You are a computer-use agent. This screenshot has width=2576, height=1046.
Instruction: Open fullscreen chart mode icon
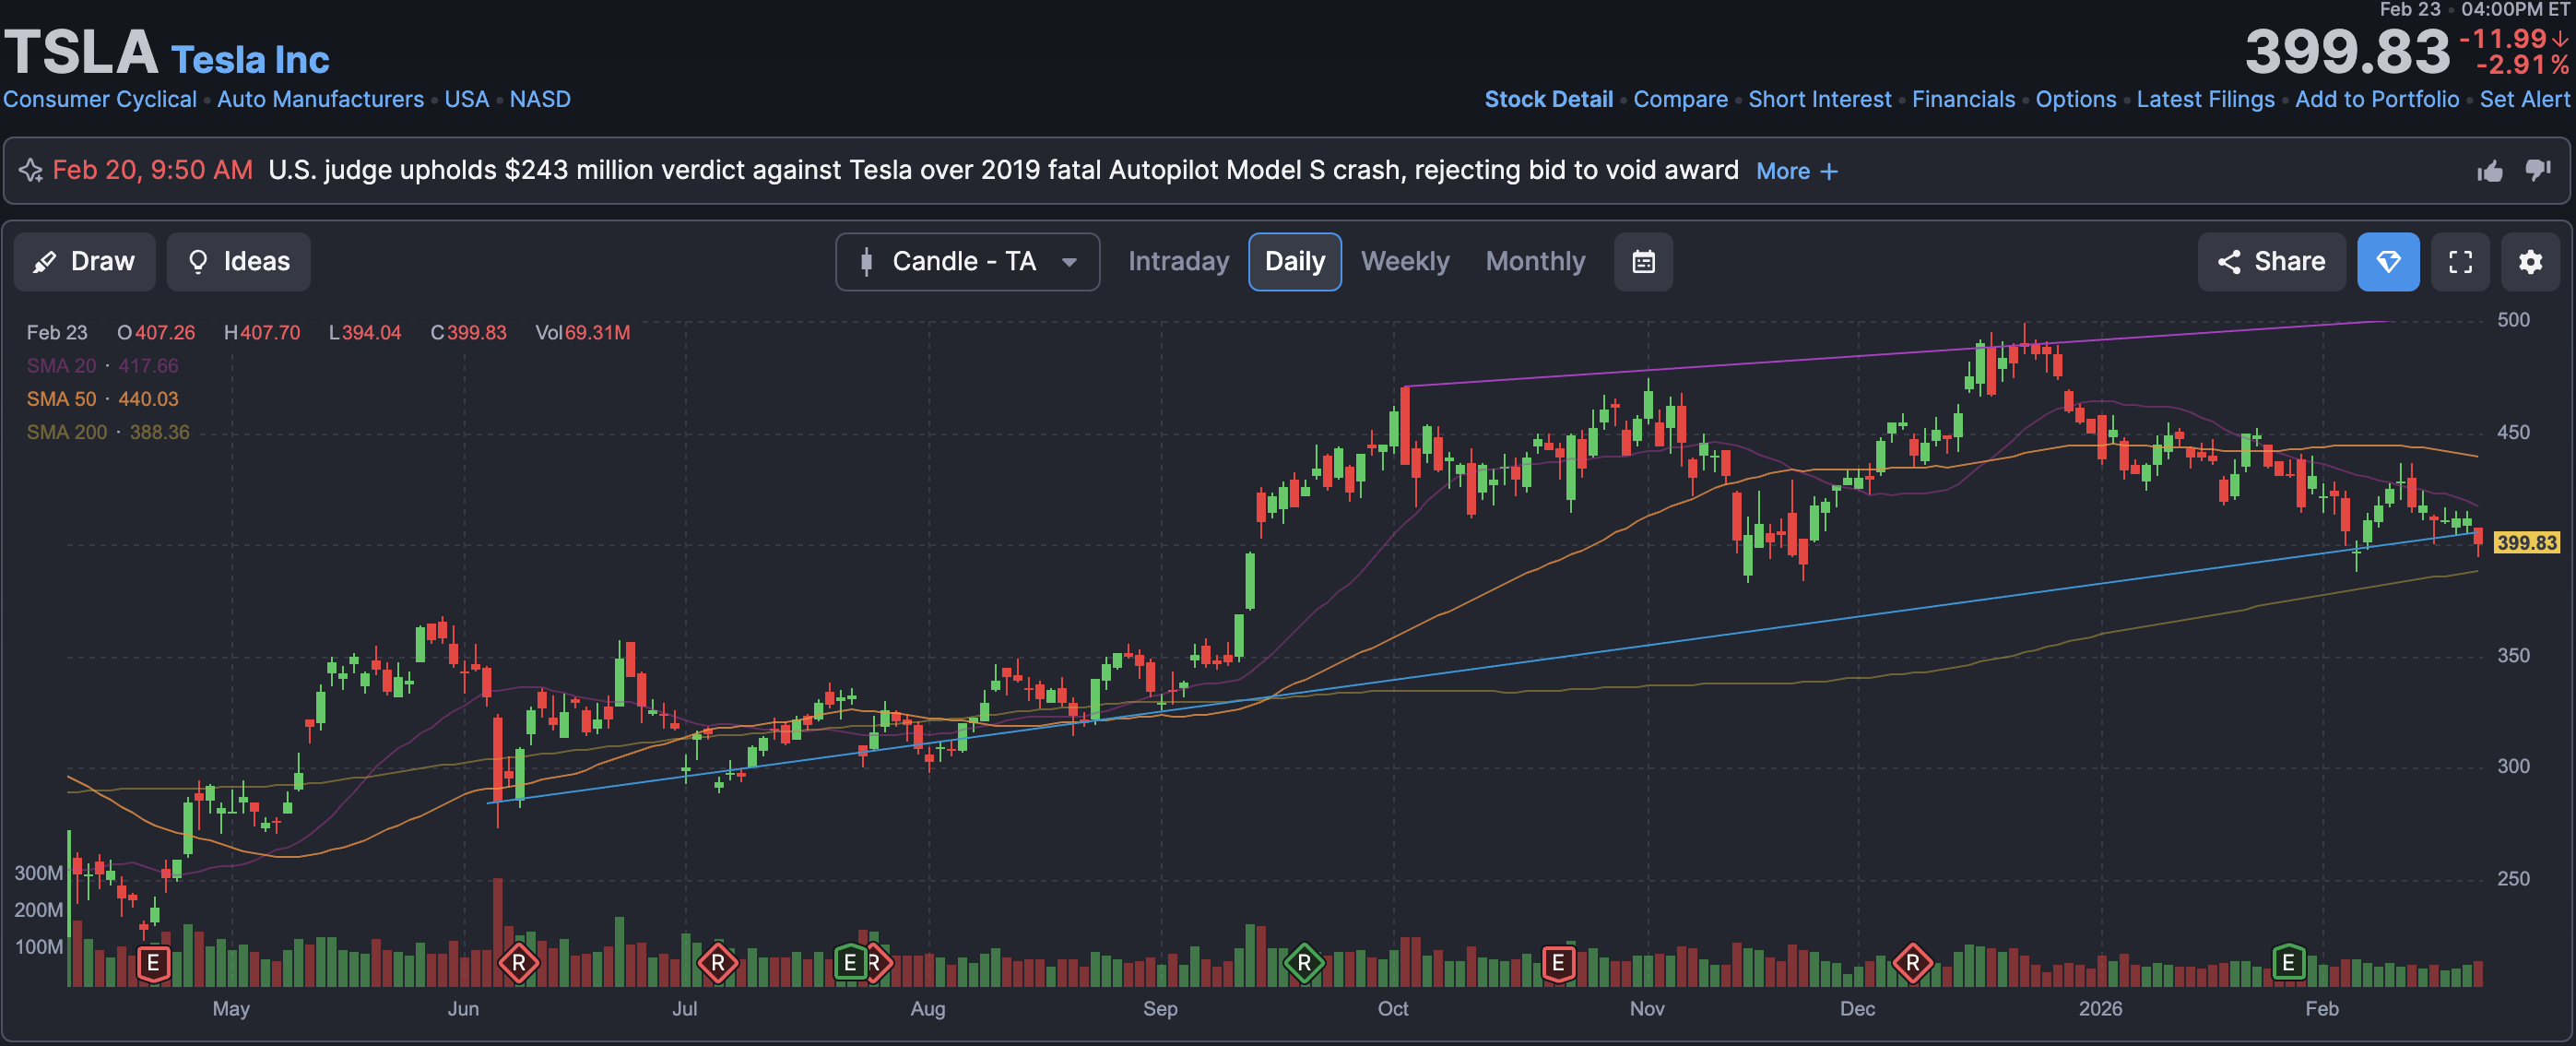(x=2460, y=262)
